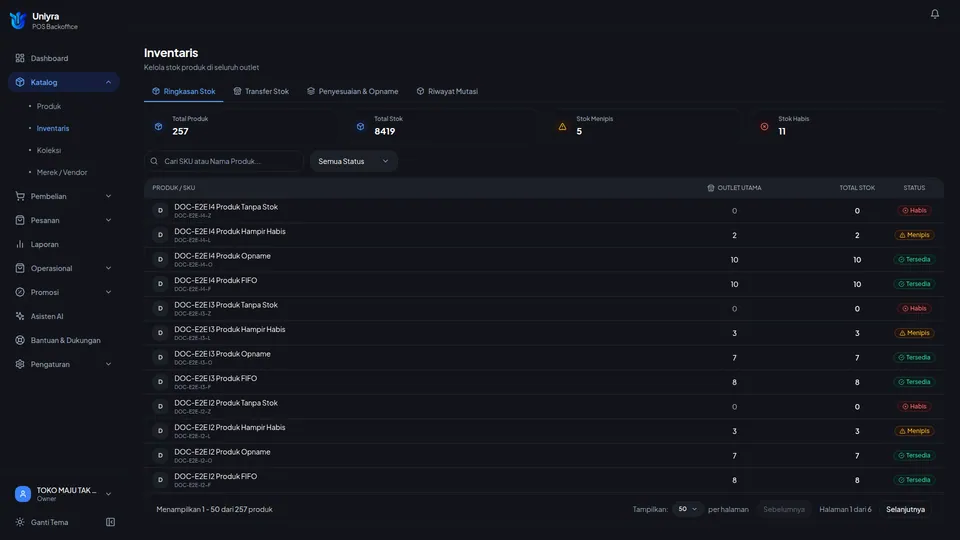Open Laporan via its chart icon
The width and height of the screenshot is (960, 540).
(x=20, y=244)
